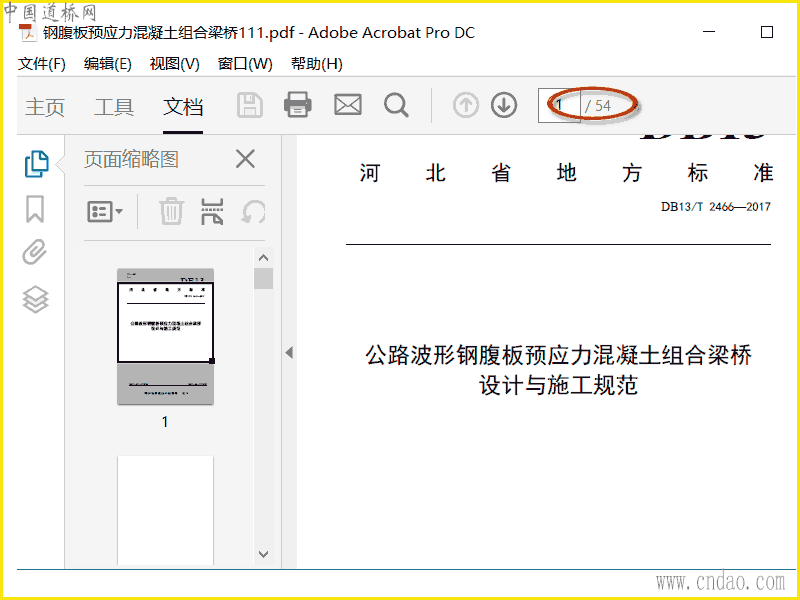
Task: Open the Find text magnifier icon
Action: [x=396, y=106]
